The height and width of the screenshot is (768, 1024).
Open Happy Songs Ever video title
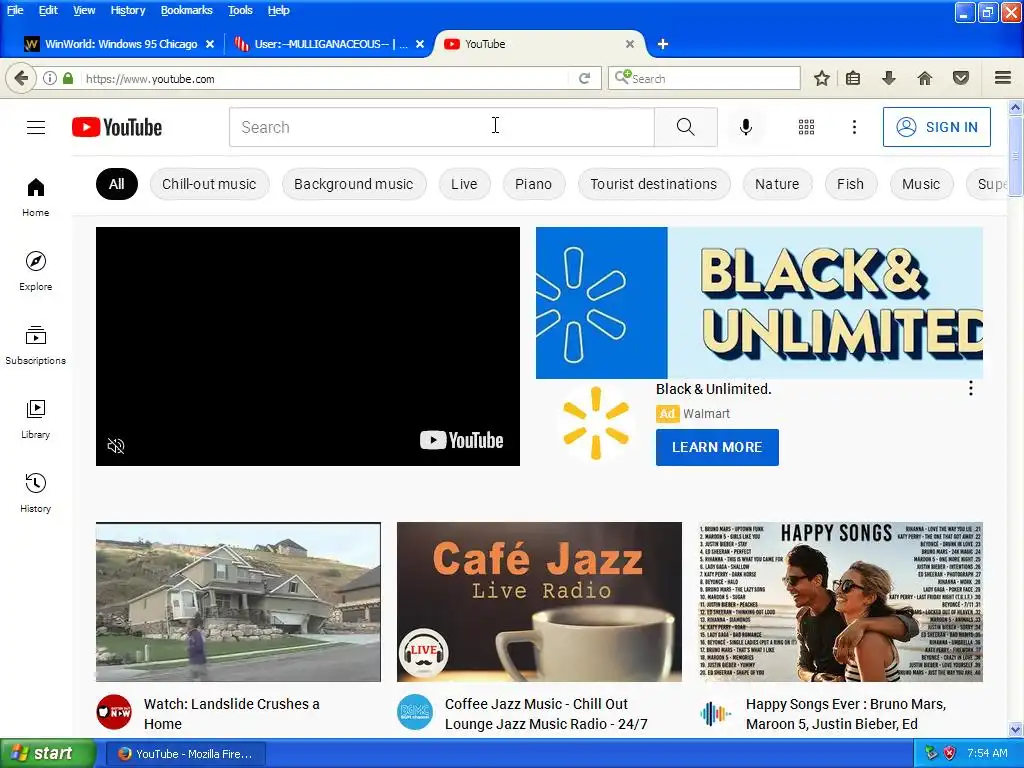(846, 714)
